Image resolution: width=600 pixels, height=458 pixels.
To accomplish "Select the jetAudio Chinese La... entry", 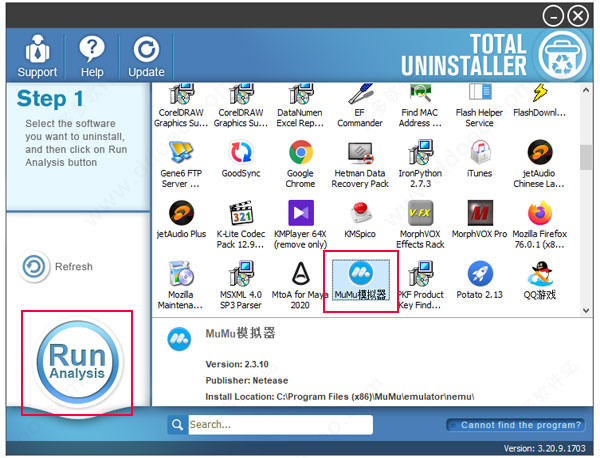I will pyautogui.click(x=540, y=165).
